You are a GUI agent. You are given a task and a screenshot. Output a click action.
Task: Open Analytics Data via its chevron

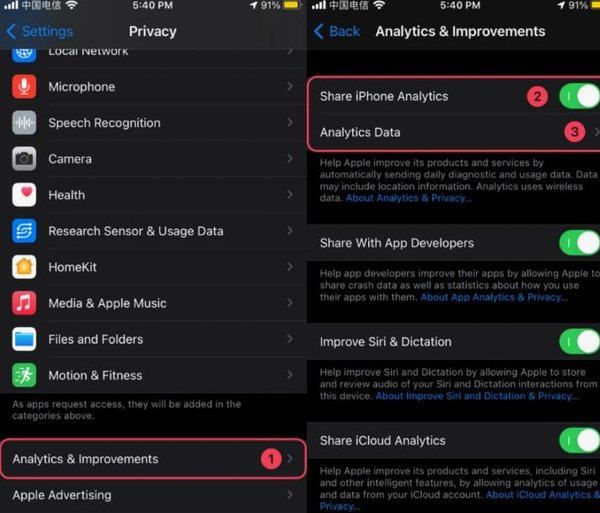(596, 132)
